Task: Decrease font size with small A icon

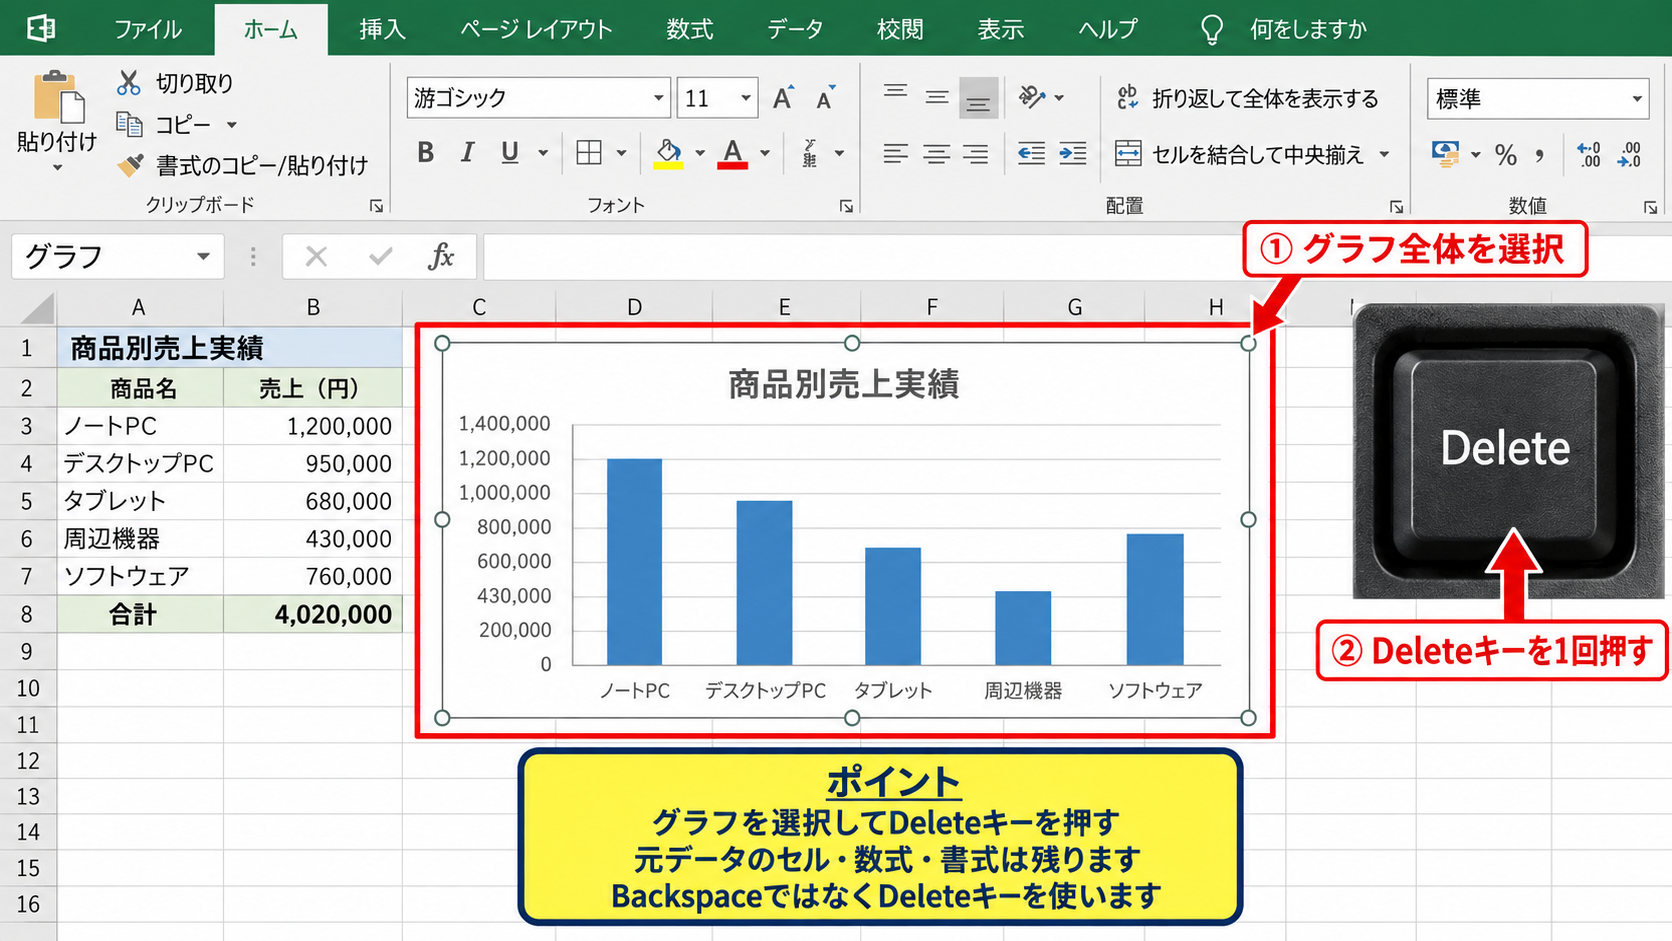Action: [x=825, y=98]
